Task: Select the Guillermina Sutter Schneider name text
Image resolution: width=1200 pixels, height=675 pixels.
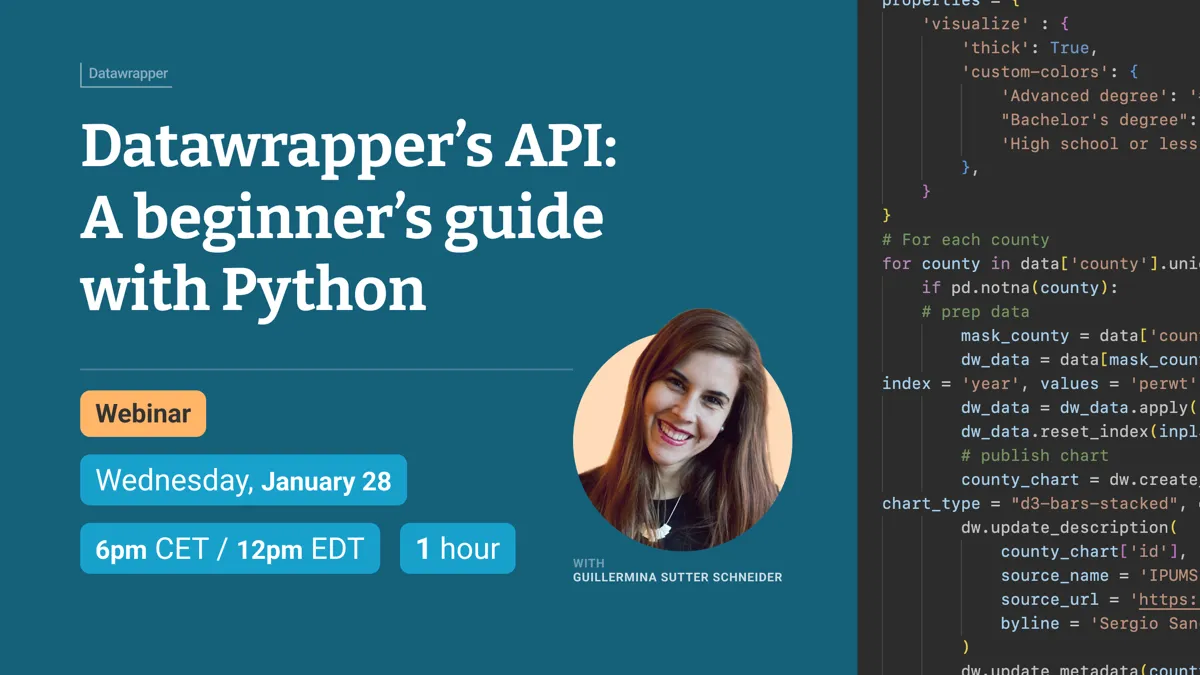Action: (x=677, y=577)
